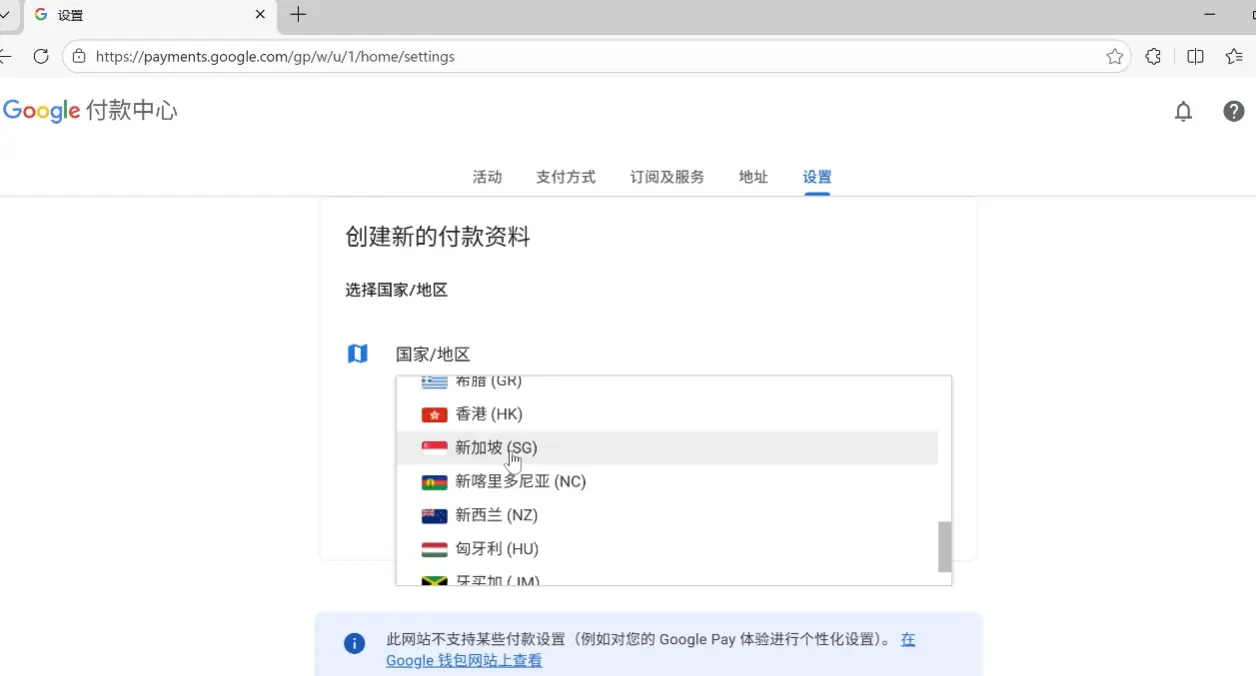
Task: Open the 地址 tab
Action: click(753, 177)
